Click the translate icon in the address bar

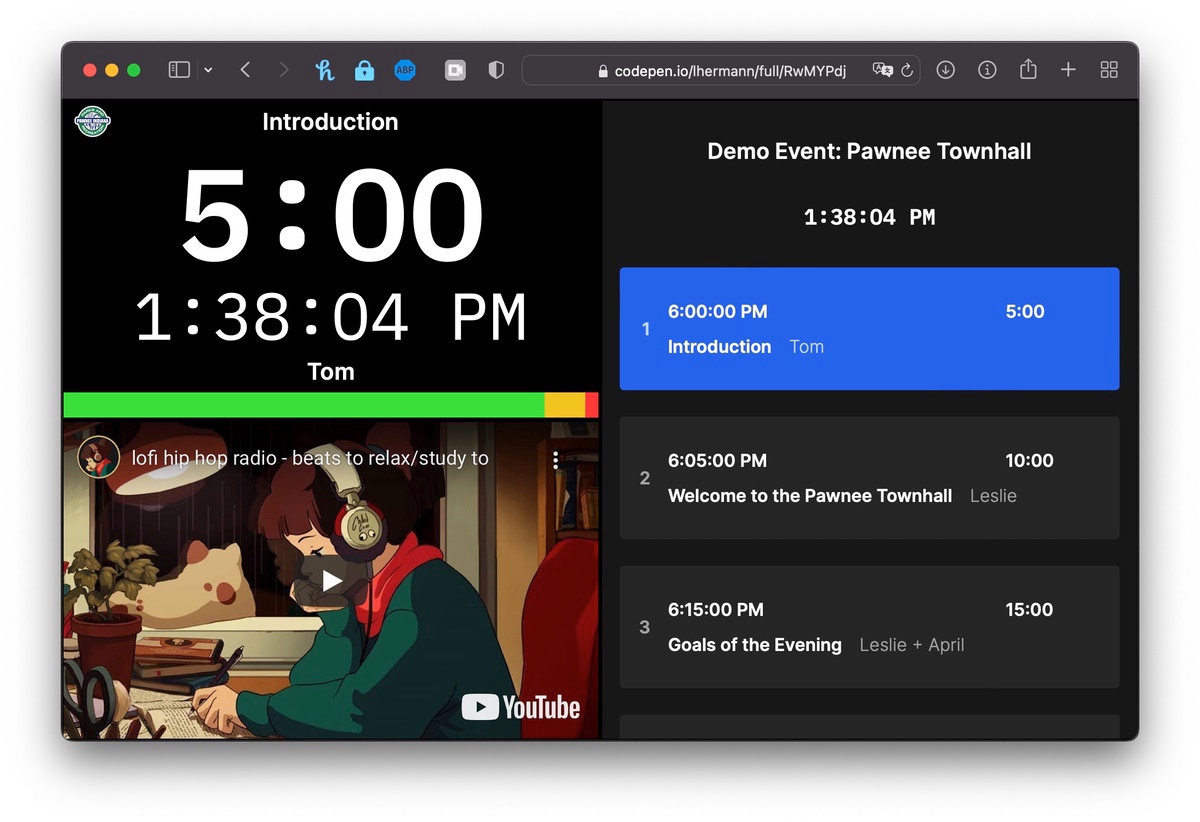click(x=883, y=70)
